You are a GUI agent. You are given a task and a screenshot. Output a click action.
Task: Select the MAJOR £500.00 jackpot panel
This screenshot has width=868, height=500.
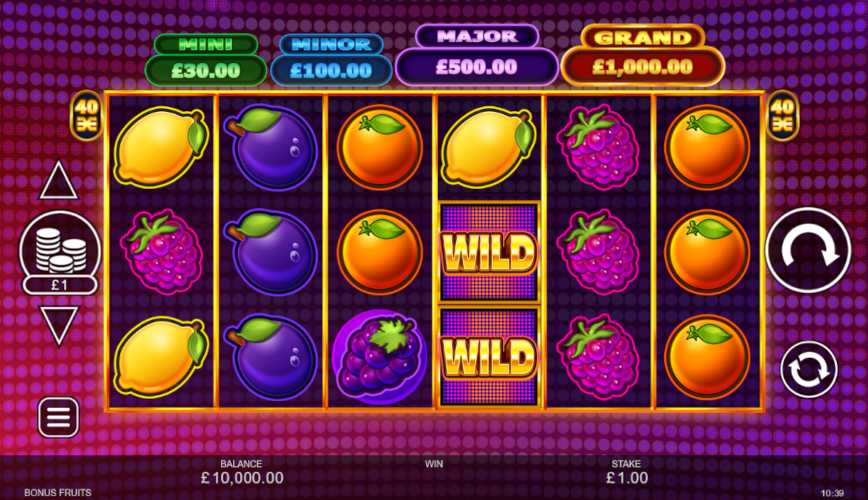[x=477, y=55]
